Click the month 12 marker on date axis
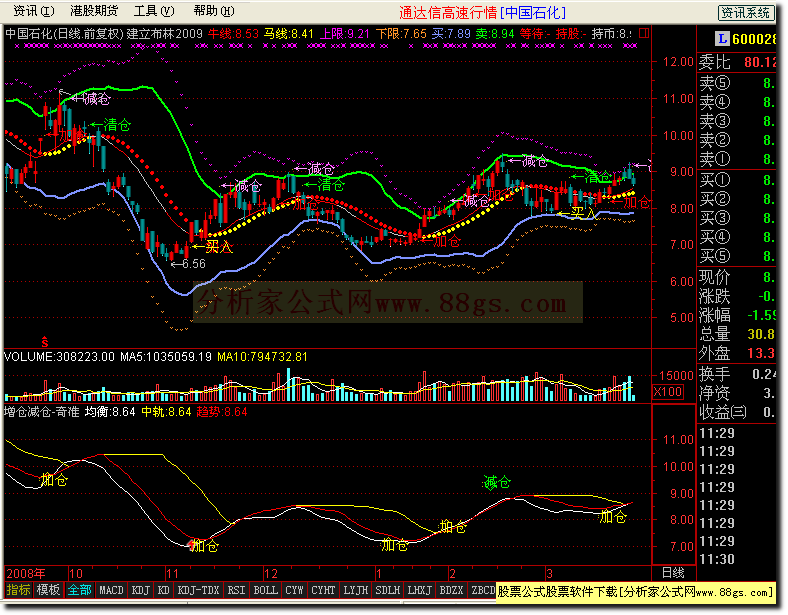Viewport: 788px width, 615px height. pyautogui.click(x=270, y=573)
